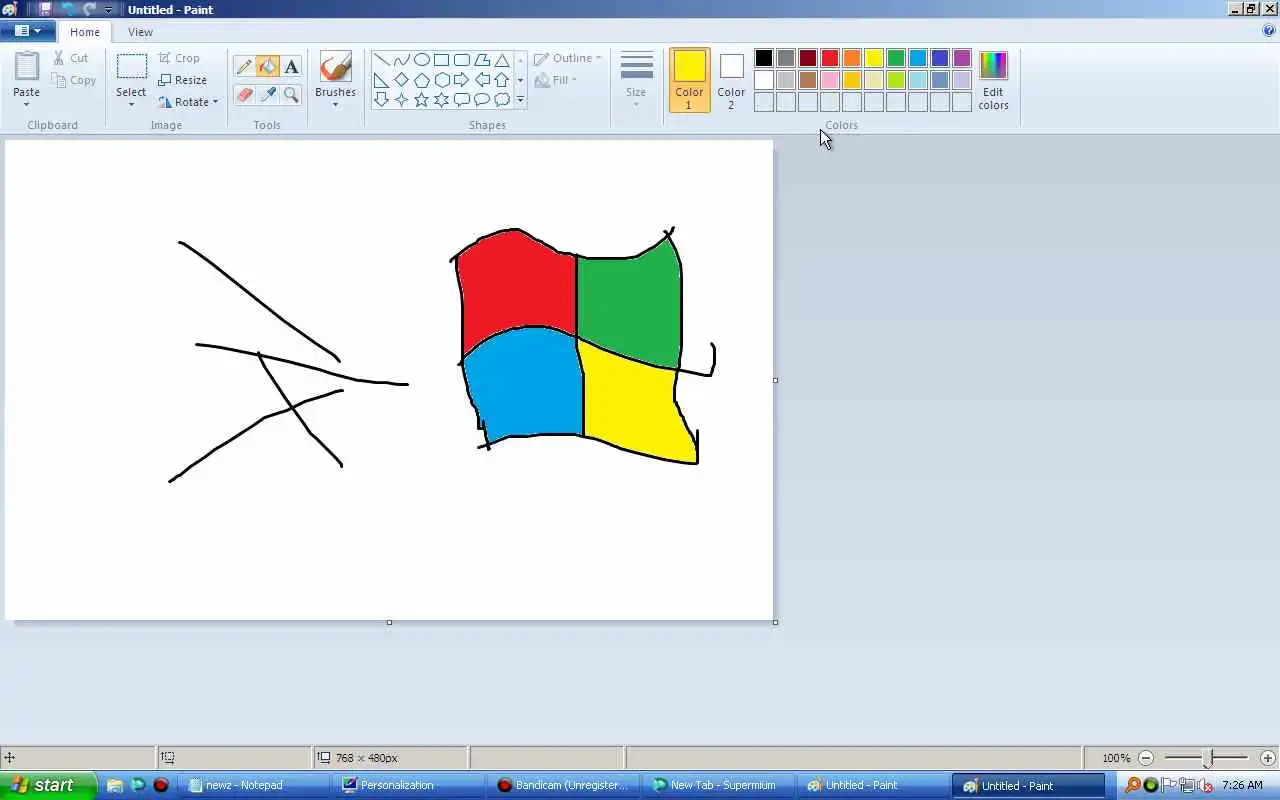Select the Text tool

291,67
